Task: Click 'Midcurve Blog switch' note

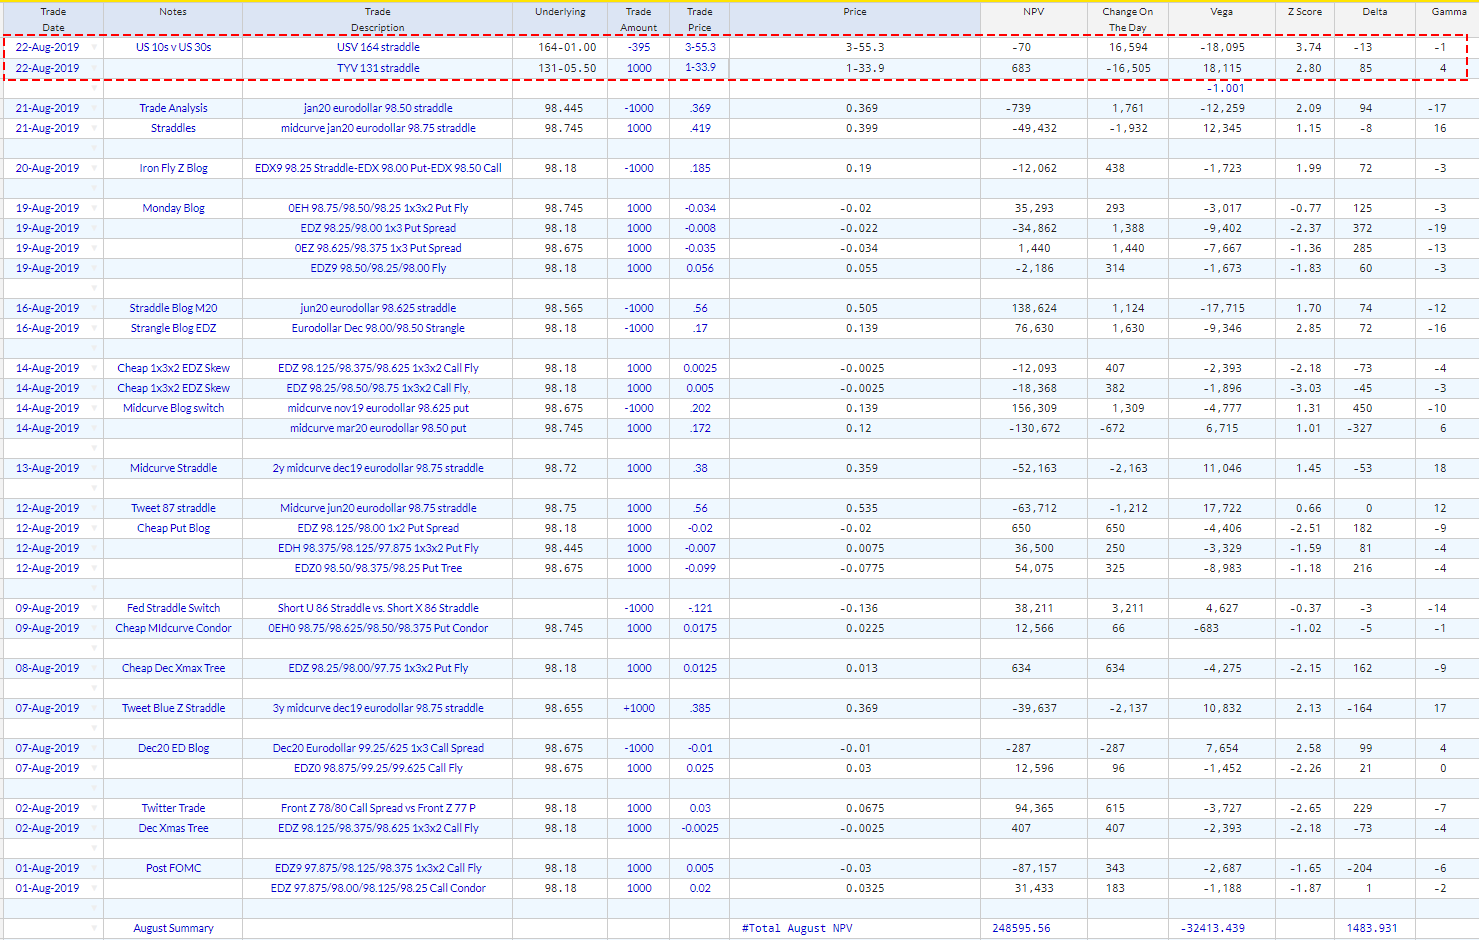Action: [174, 408]
